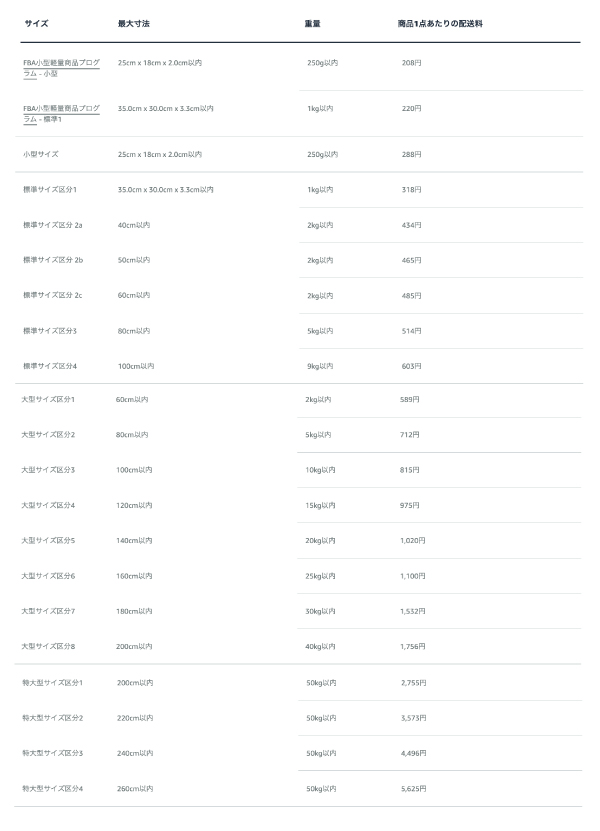The width and height of the screenshot is (600, 831).
Task: Click the 603円 fee for 標準サイズ区分4
Action: click(411, 366)
